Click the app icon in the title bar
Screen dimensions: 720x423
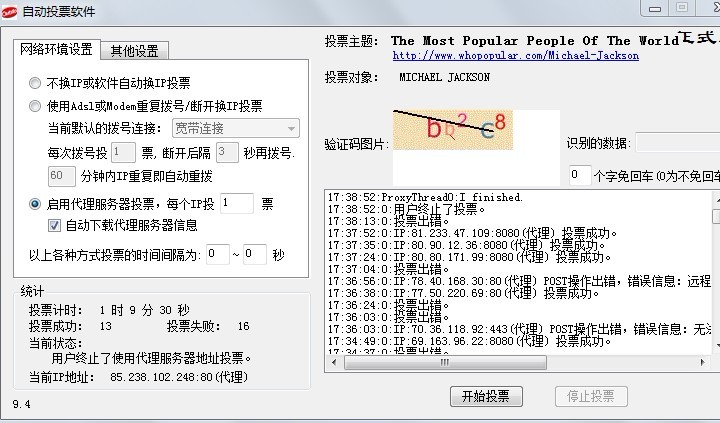(9, 12)
